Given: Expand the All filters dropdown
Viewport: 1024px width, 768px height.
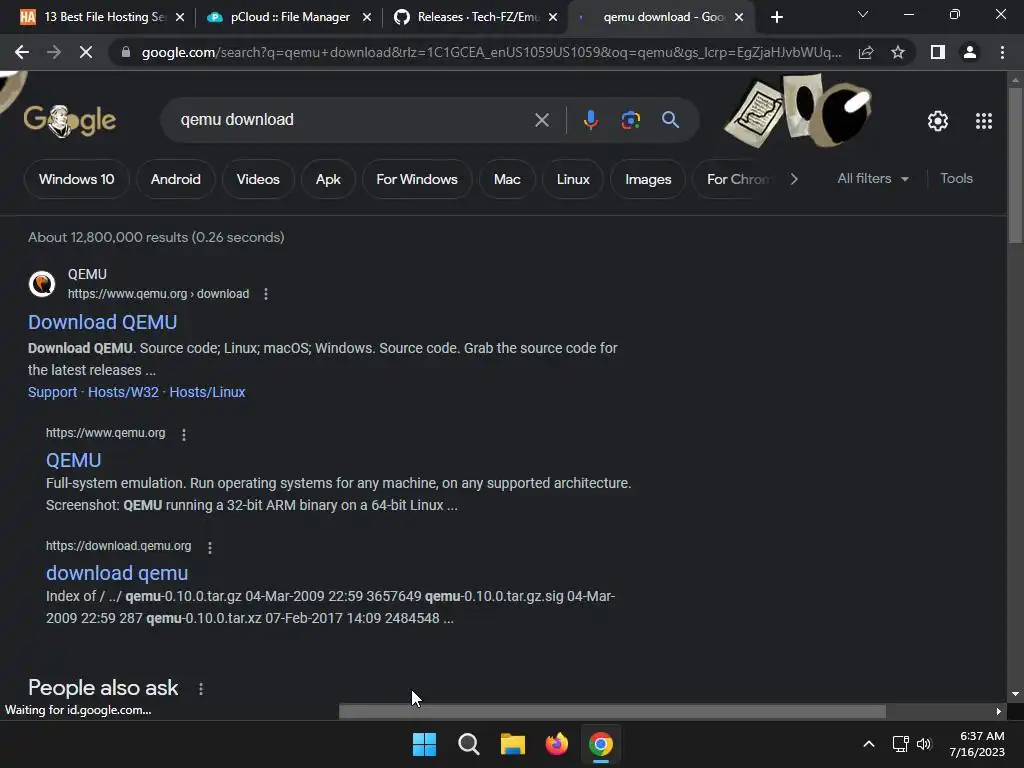Looking at the screenshot, I should [872, 178].
